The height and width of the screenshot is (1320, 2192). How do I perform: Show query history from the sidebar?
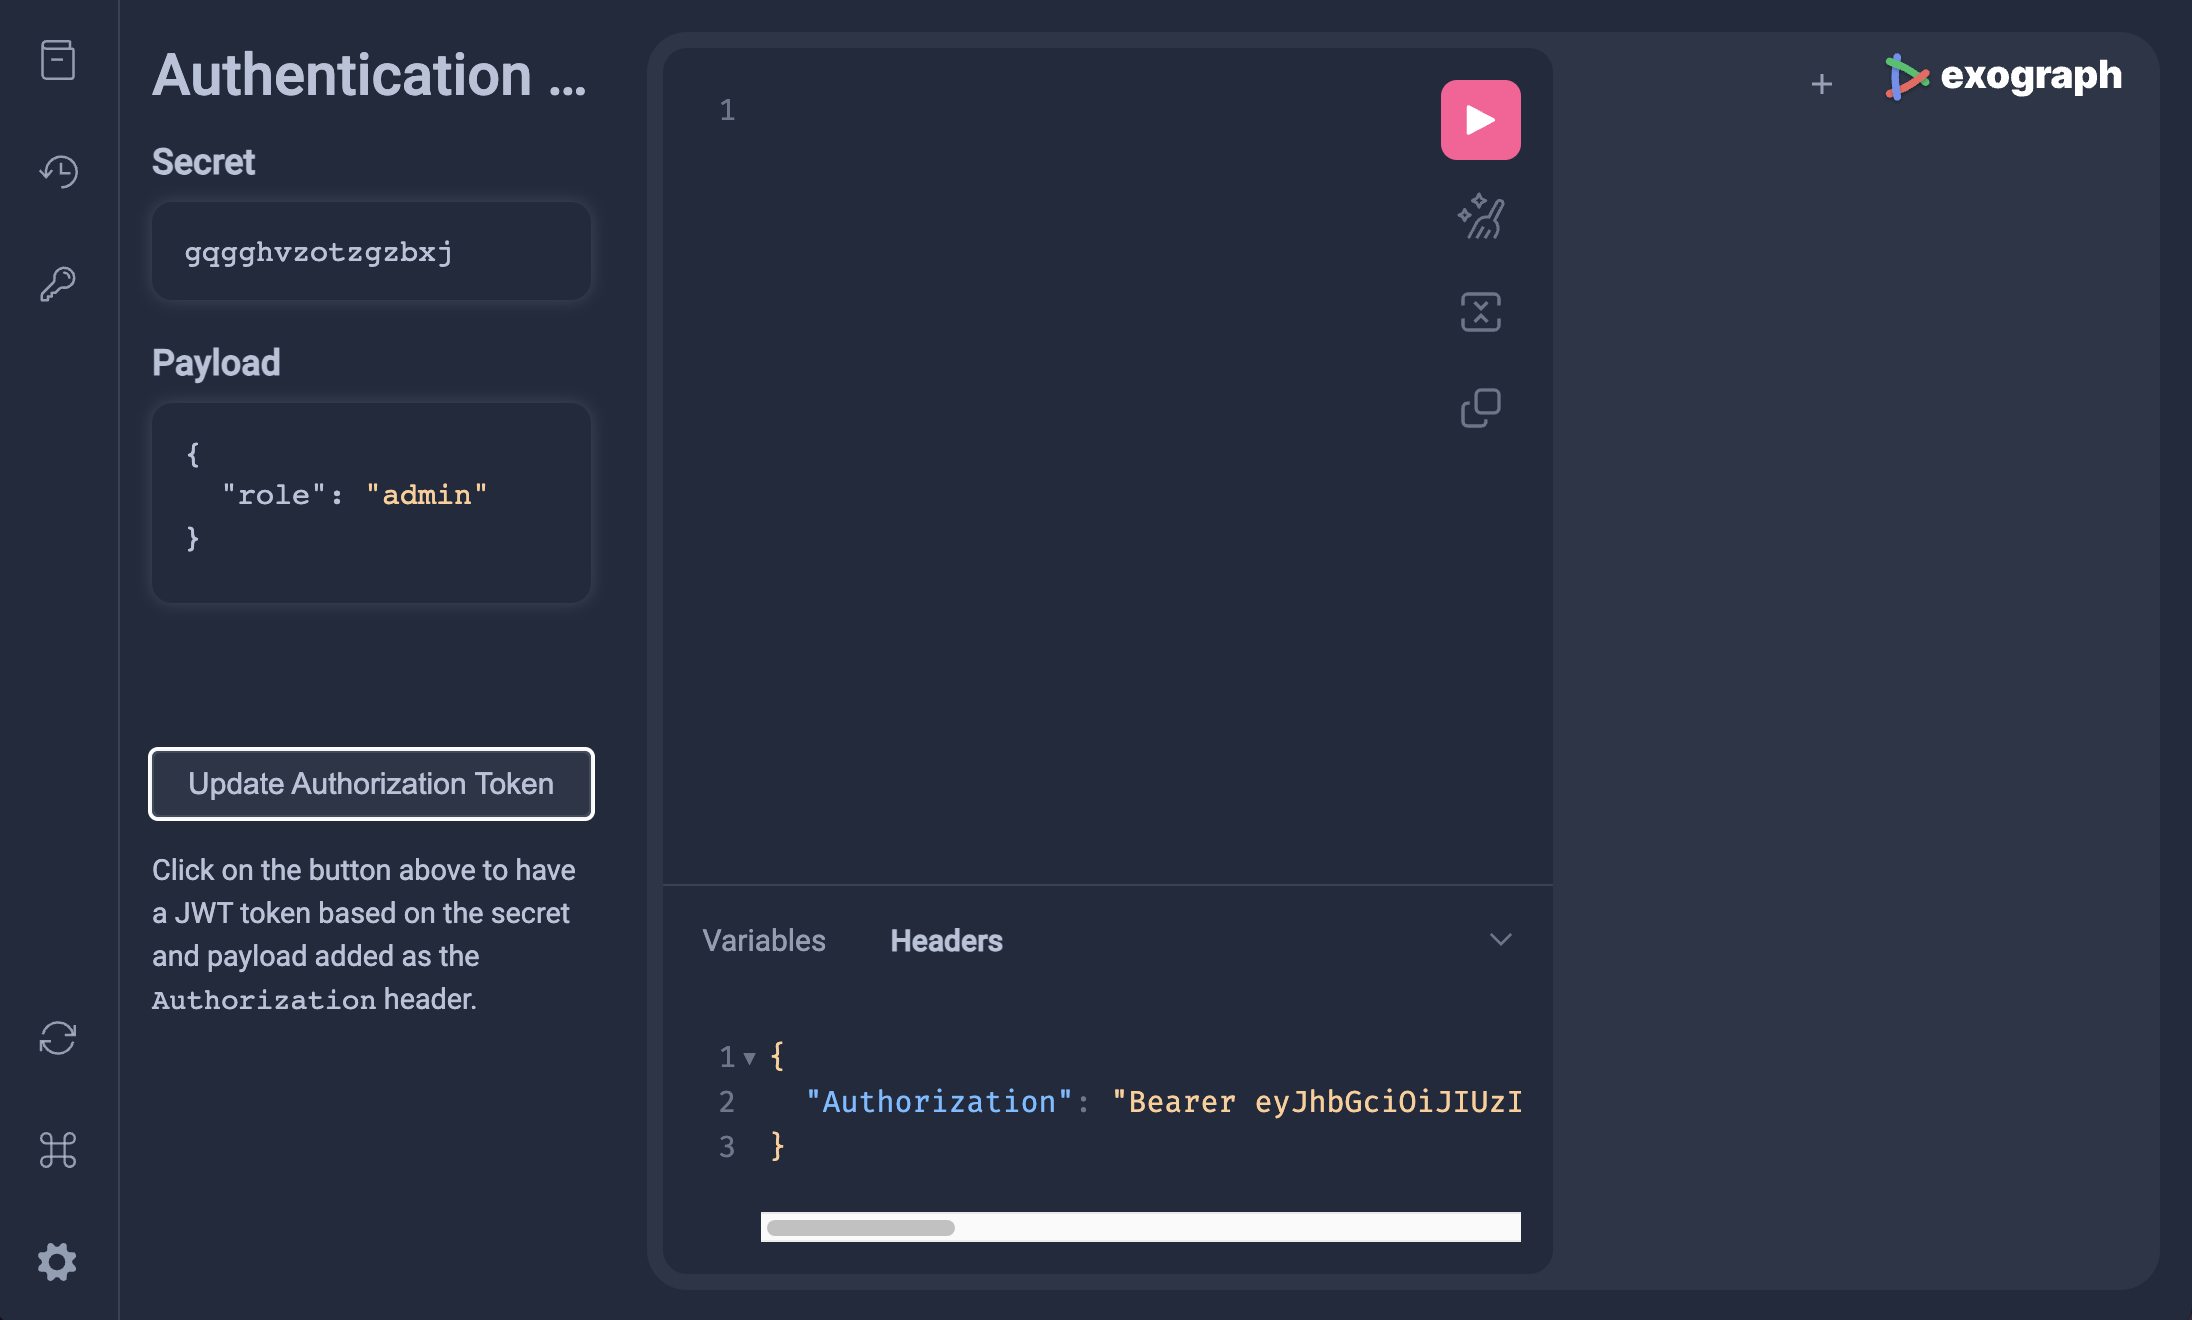(58, 171)
